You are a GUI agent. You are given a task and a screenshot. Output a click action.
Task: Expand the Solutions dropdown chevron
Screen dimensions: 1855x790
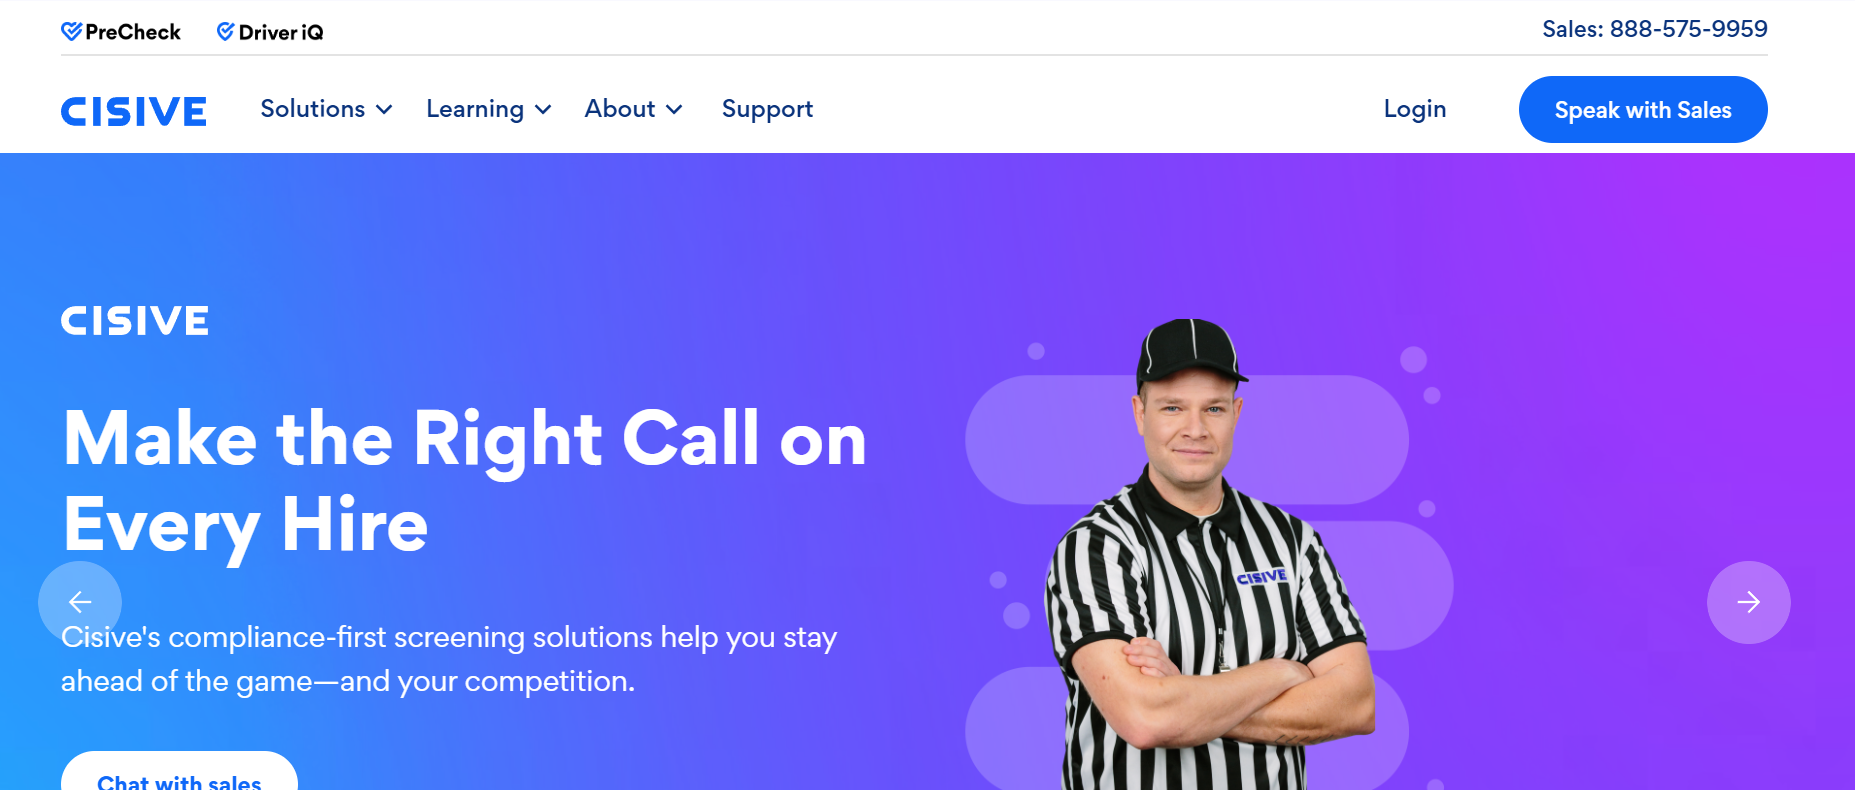point(384,110)
